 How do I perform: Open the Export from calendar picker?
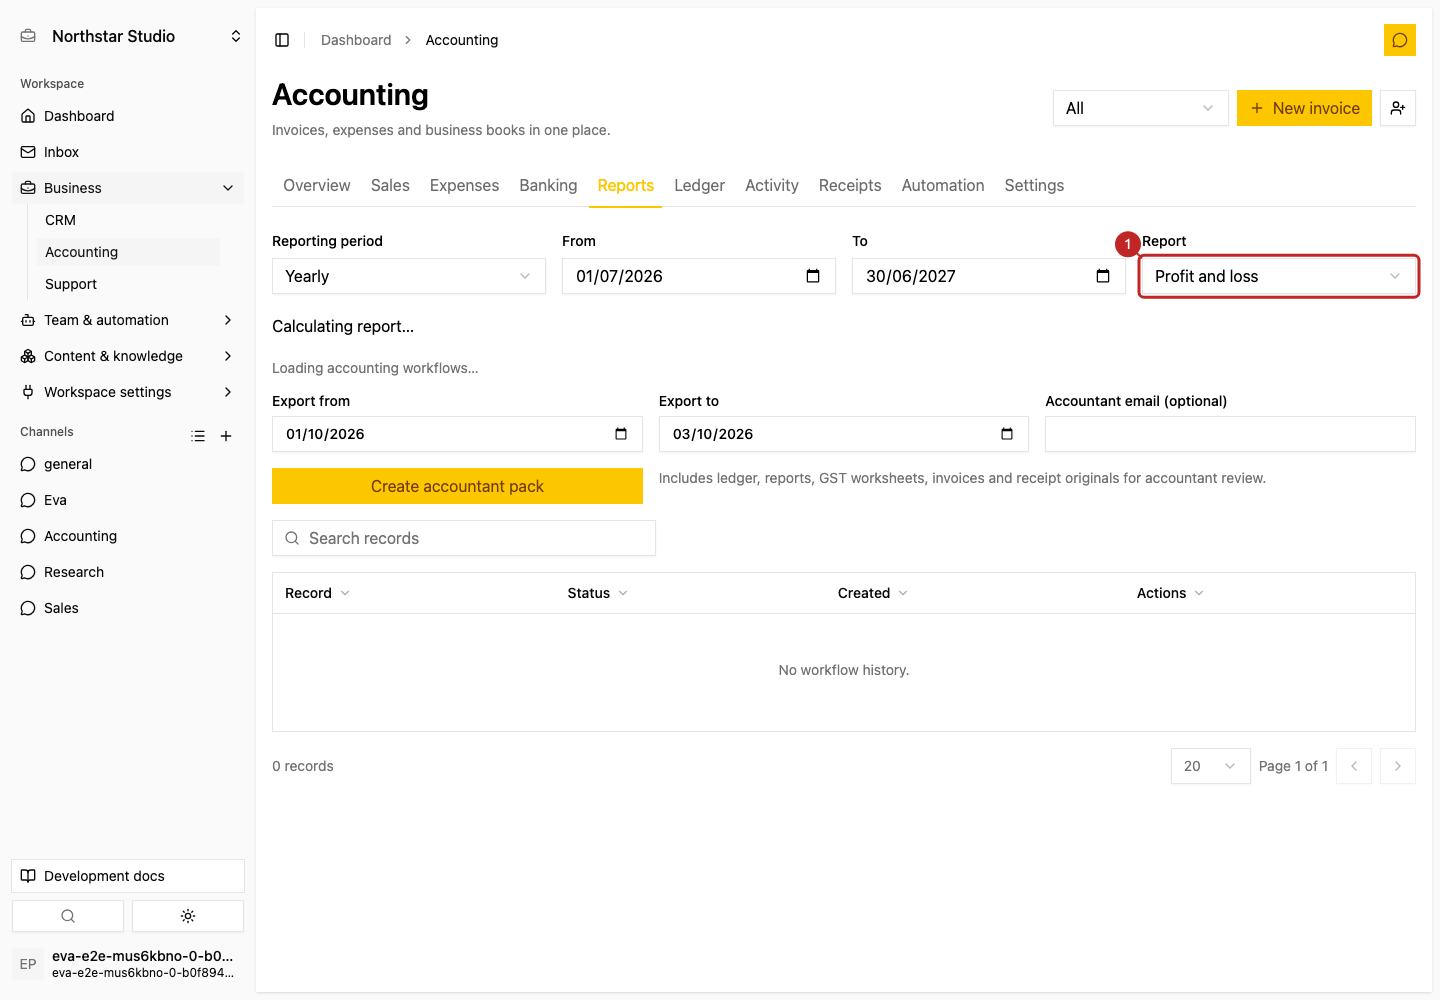pyautogui.click(x=621, y=434)
